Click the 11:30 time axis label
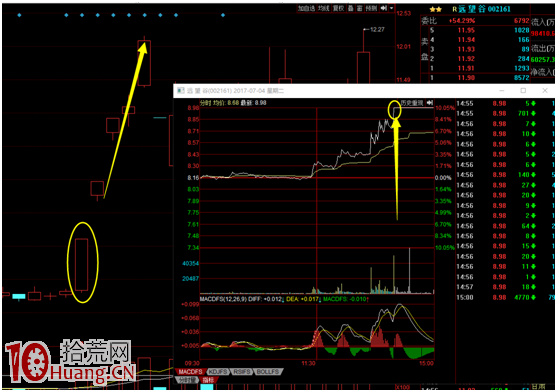Screen dimensions: 557x392 308,363
